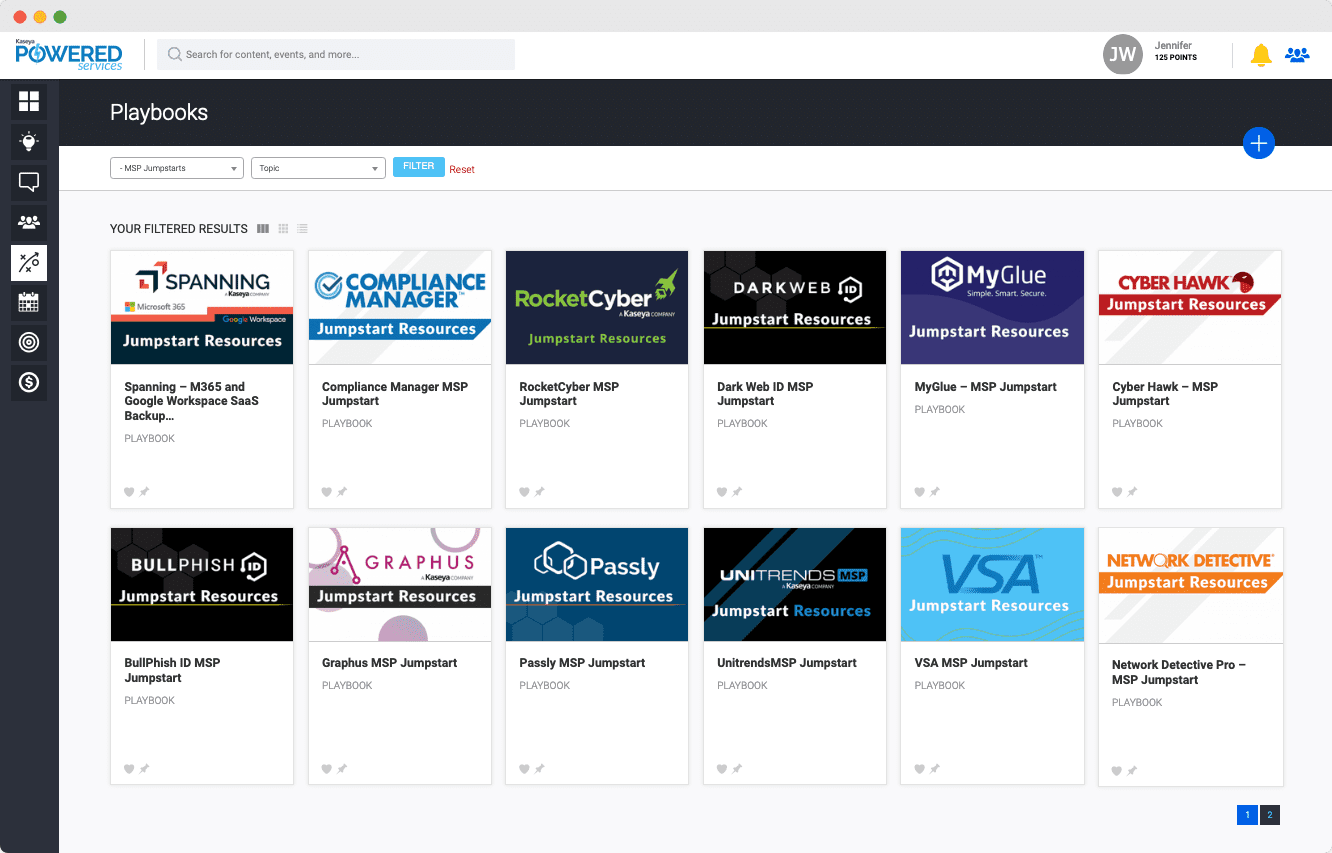Click the notification bell icon
Image resolution: width=1332 pixels, height=853 pixels.
coord(1262,55)
